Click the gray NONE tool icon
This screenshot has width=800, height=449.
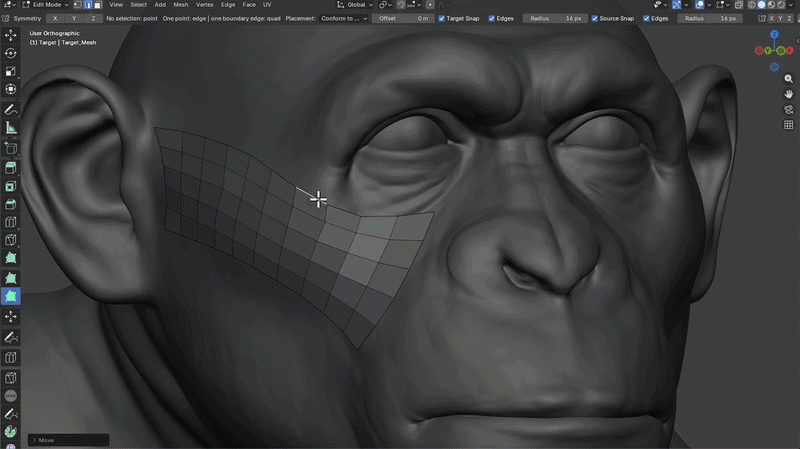coord(11,396)
